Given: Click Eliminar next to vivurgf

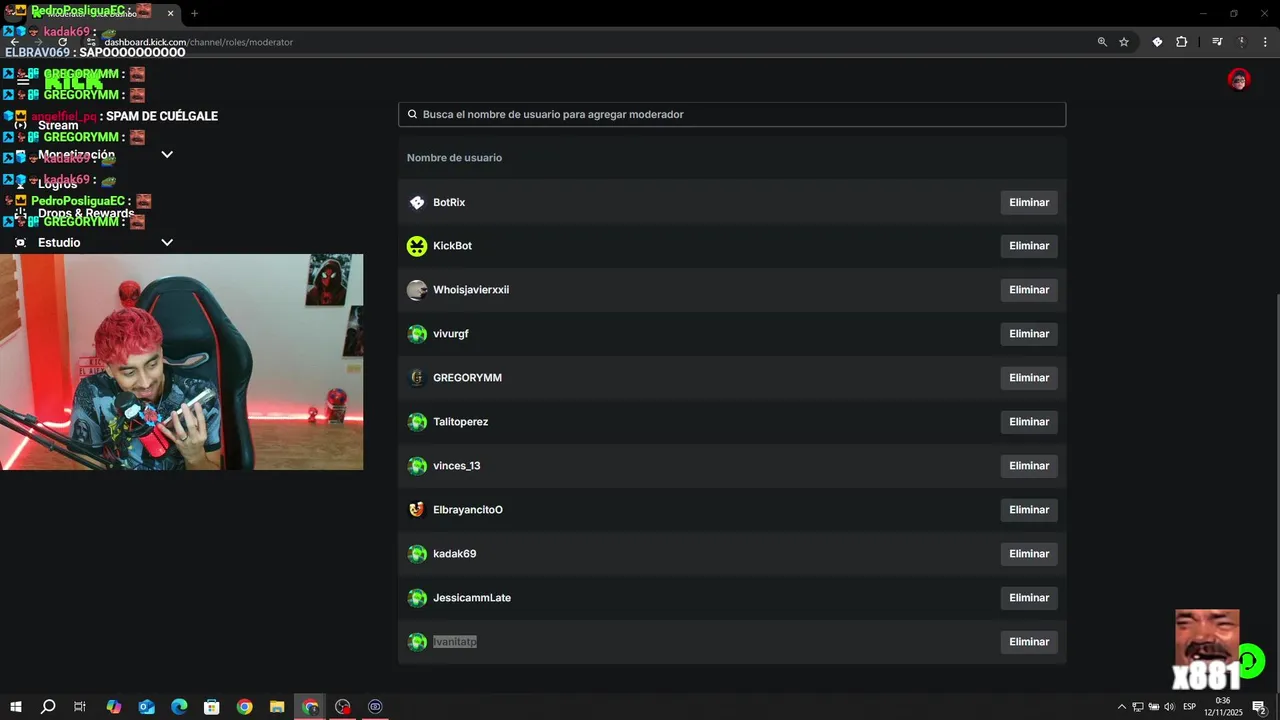Looking at the screenshot, I should 1029,334.
